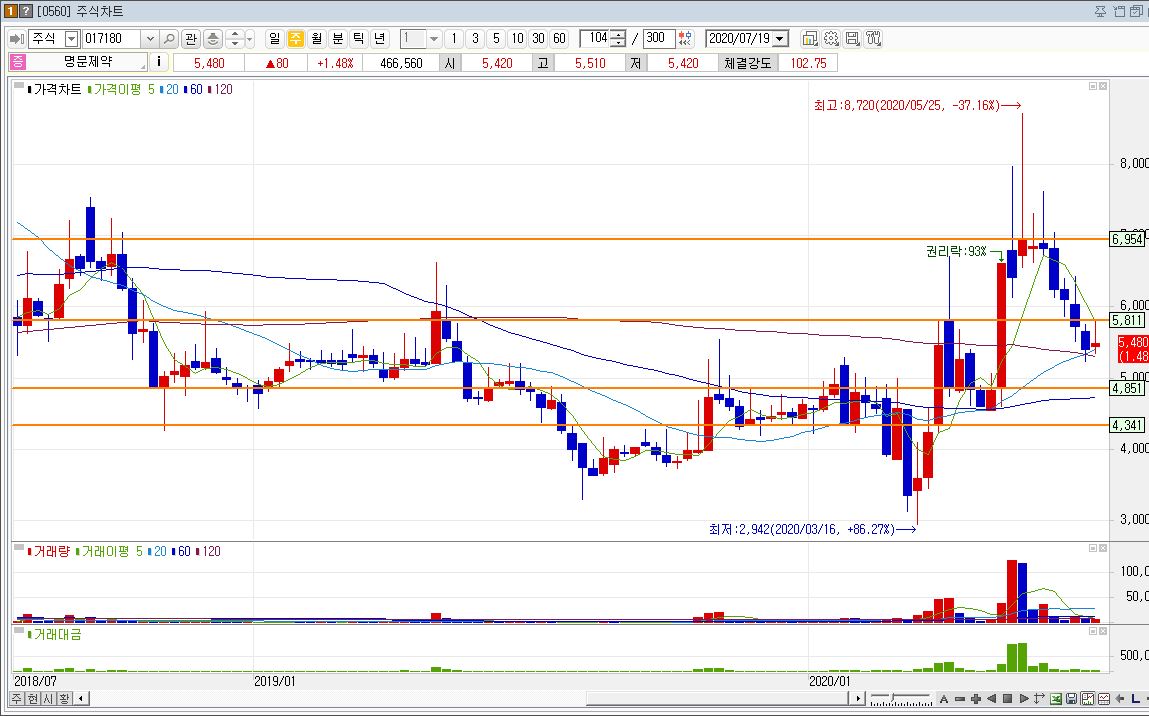Click the 현 tab at bottom left
The width and height of the screenshot is (1149, 716).
click(x=33, y=699)
